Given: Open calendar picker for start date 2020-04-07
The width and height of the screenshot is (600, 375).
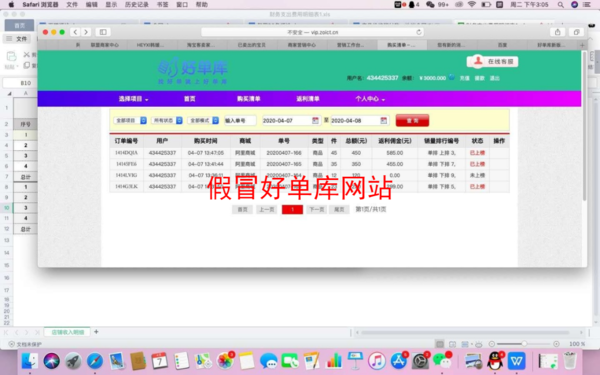Looking at the screenshot, I should coord(315,121).
